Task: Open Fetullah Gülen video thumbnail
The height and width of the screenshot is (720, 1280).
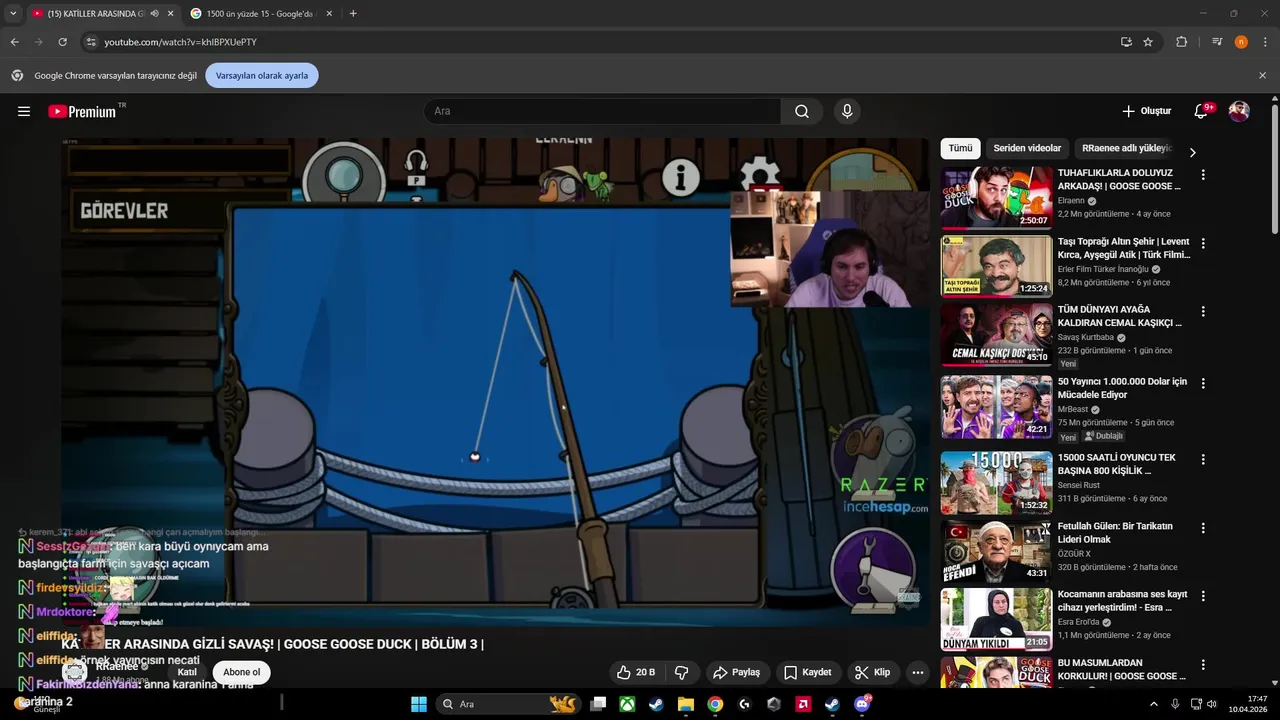Action: 996,550
